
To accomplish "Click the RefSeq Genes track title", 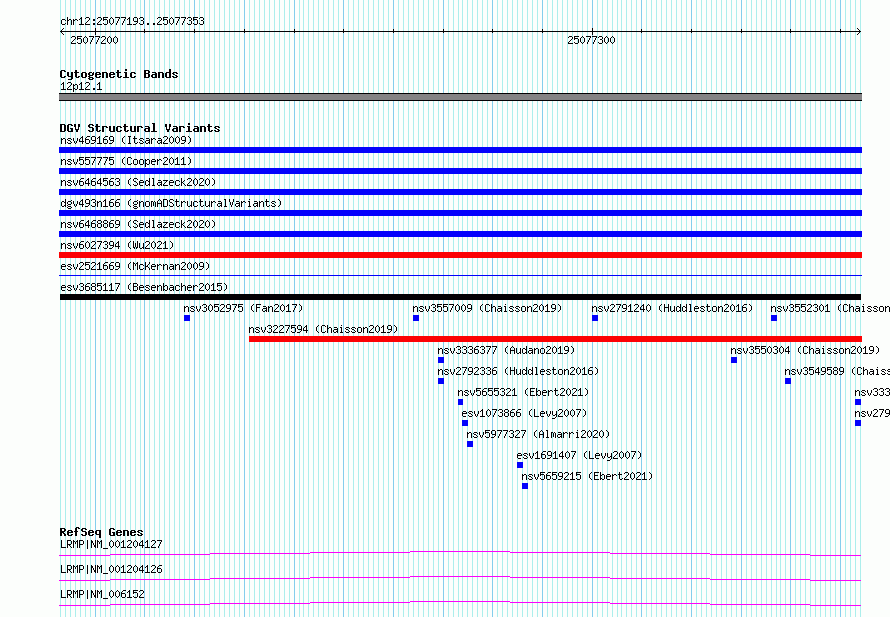I will [x=101, y=532].
